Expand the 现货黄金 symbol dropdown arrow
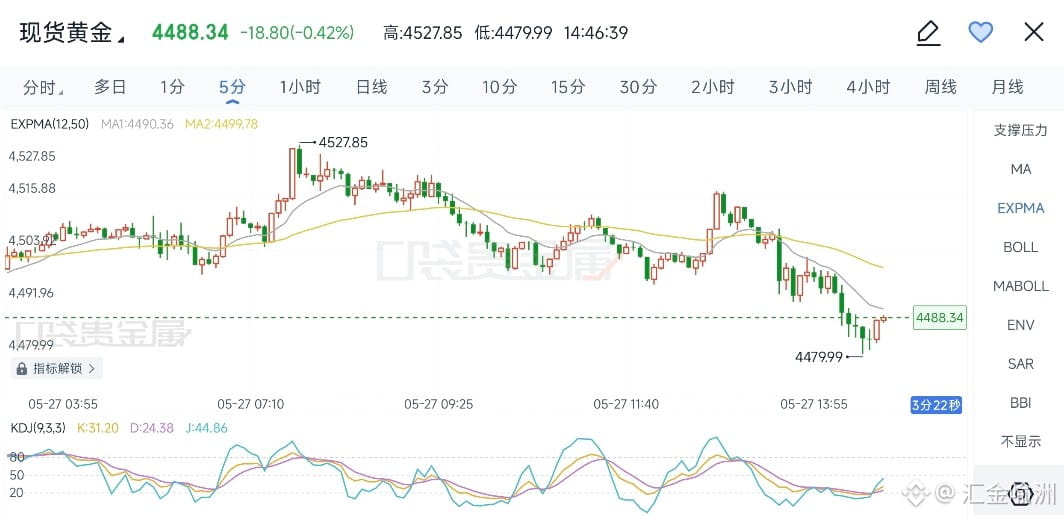The height and width of the screenshot is (519, 1064). [x=121, y=39]
